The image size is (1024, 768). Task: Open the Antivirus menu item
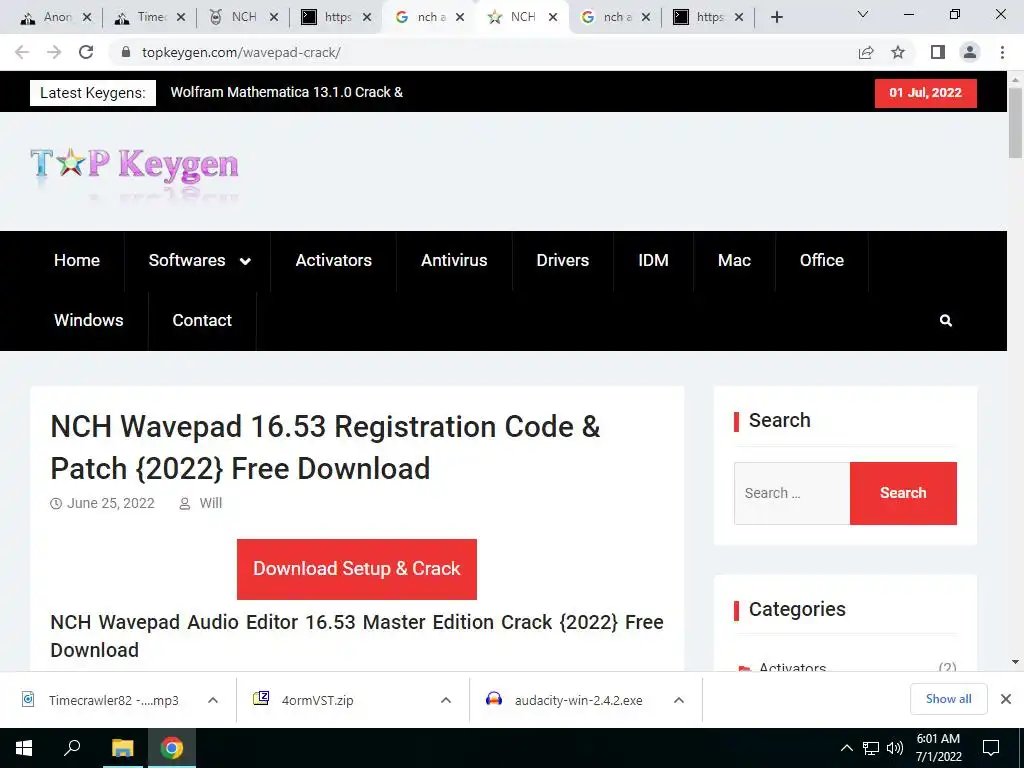click(454, 261)
